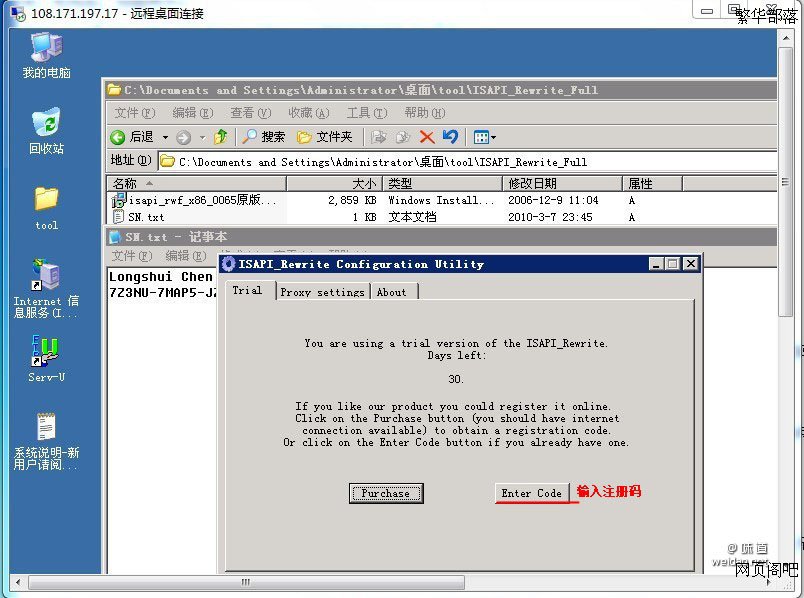Click the ISAPI_Rewrite gear icon in the dialog title bar
This screenshot has width=804, height=598.
pos(229,264)
